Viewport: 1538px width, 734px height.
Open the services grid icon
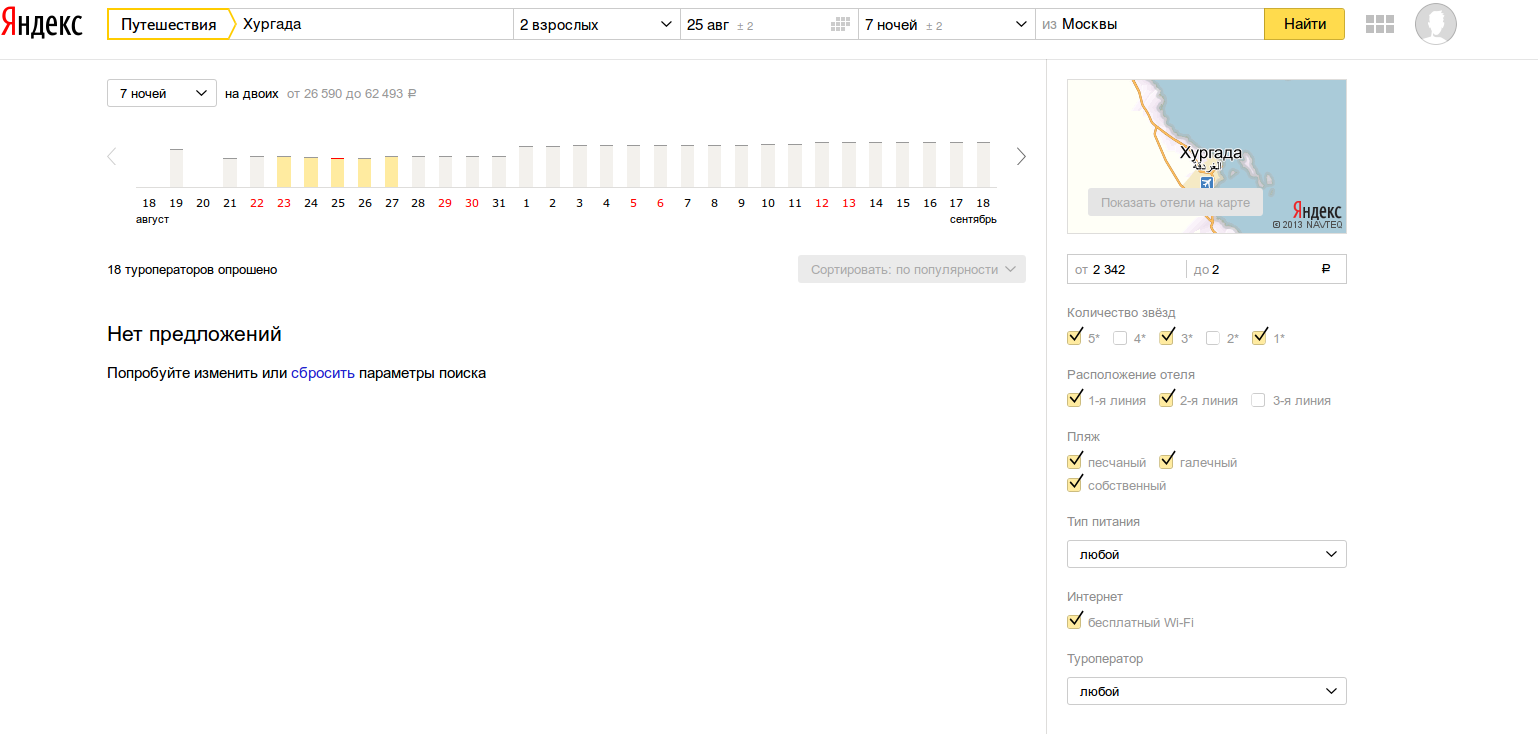pyautogui.click(x=1379, y=24)
